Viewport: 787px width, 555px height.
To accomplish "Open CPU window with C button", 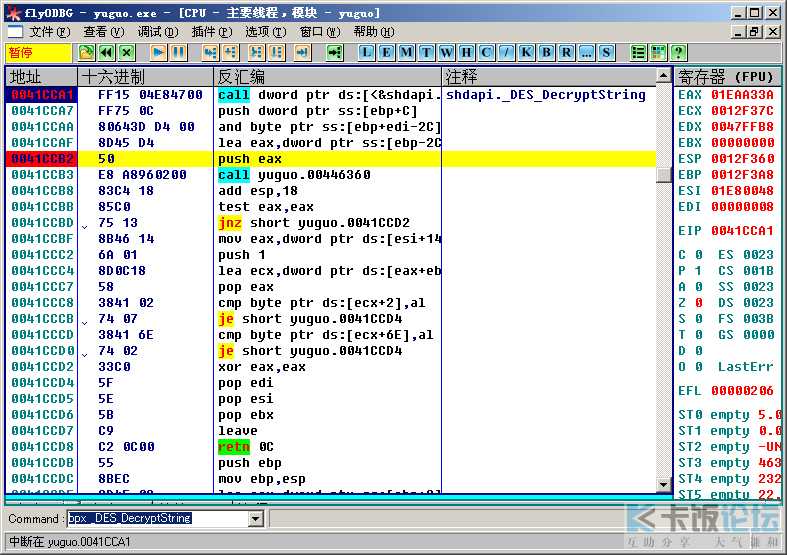I will click(486, 53).
